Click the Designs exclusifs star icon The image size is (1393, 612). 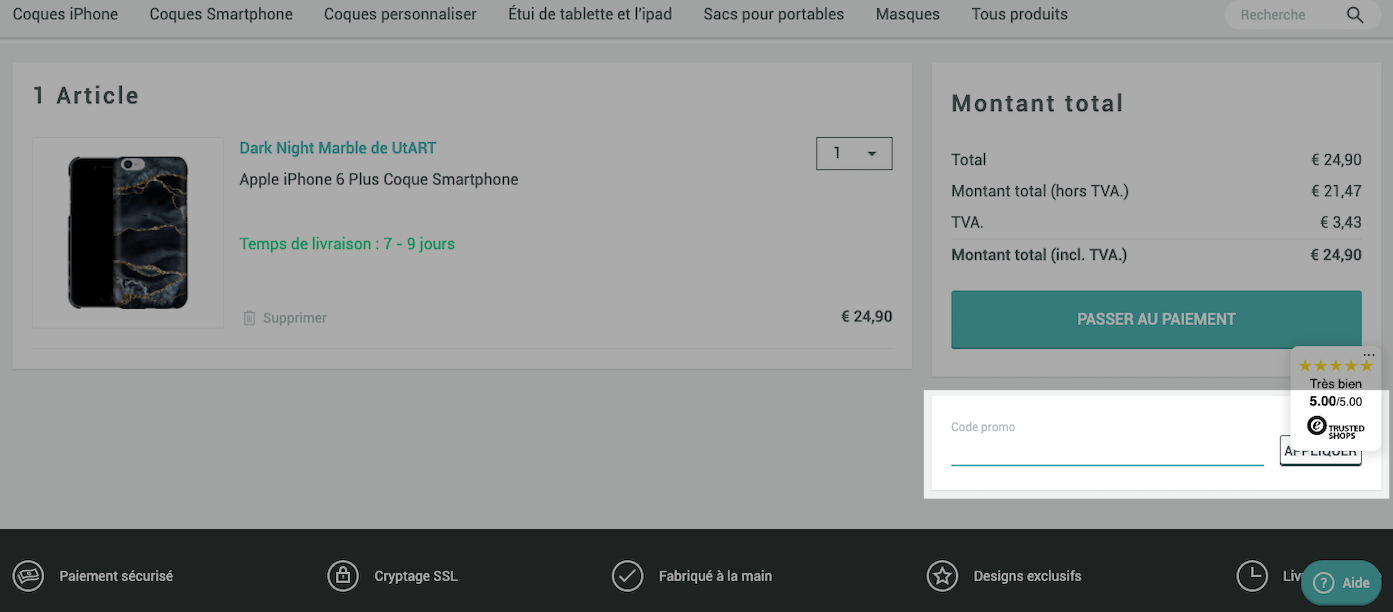coord(942,576)
